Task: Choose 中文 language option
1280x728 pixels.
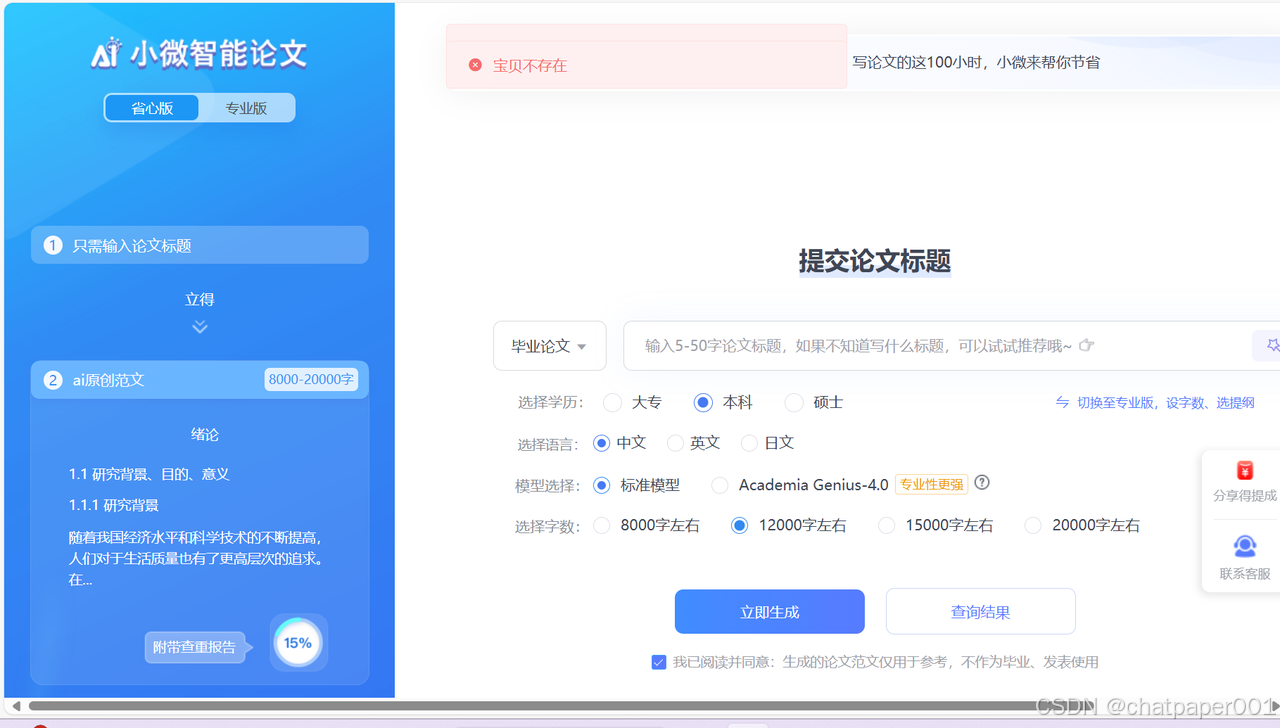Action: click(x=601, y=442)
